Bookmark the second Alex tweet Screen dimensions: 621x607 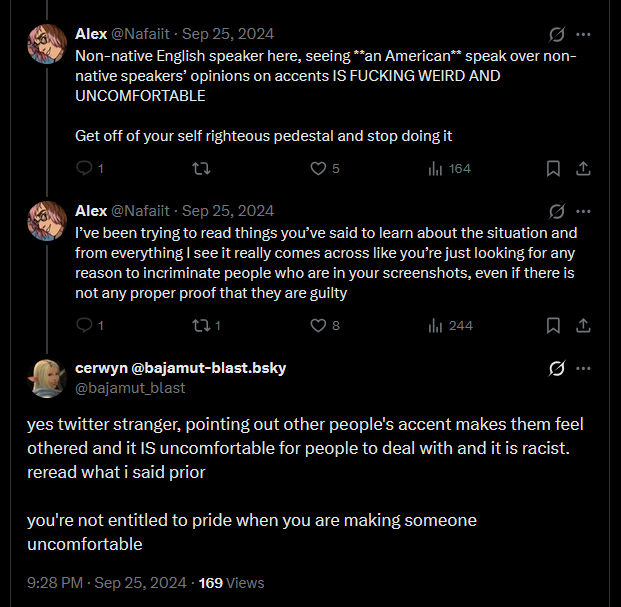pos(553,325)
